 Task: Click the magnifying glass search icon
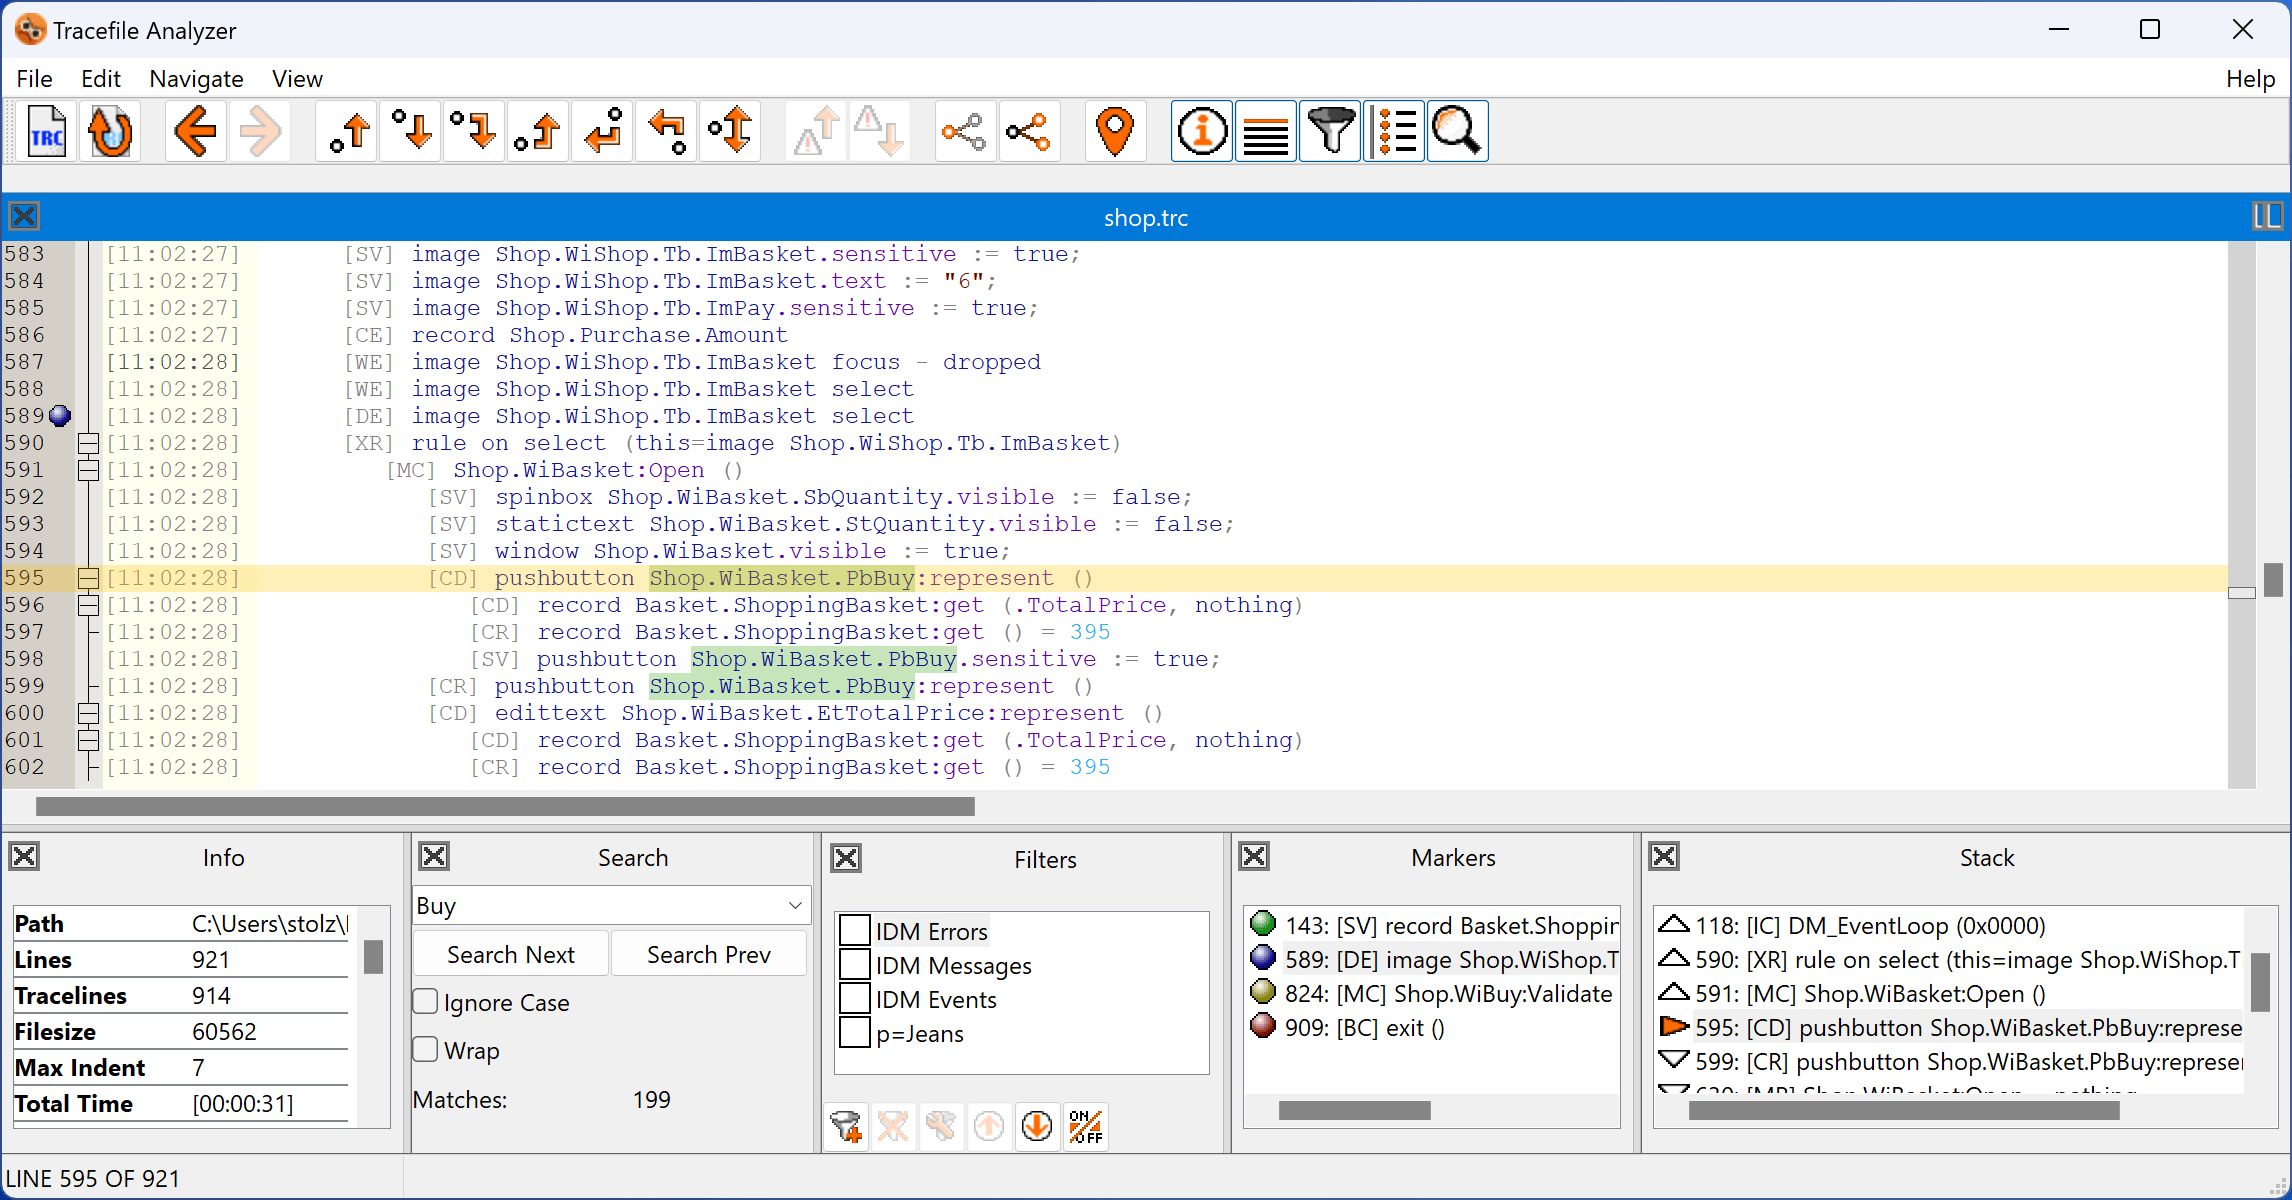point(1457,132)
